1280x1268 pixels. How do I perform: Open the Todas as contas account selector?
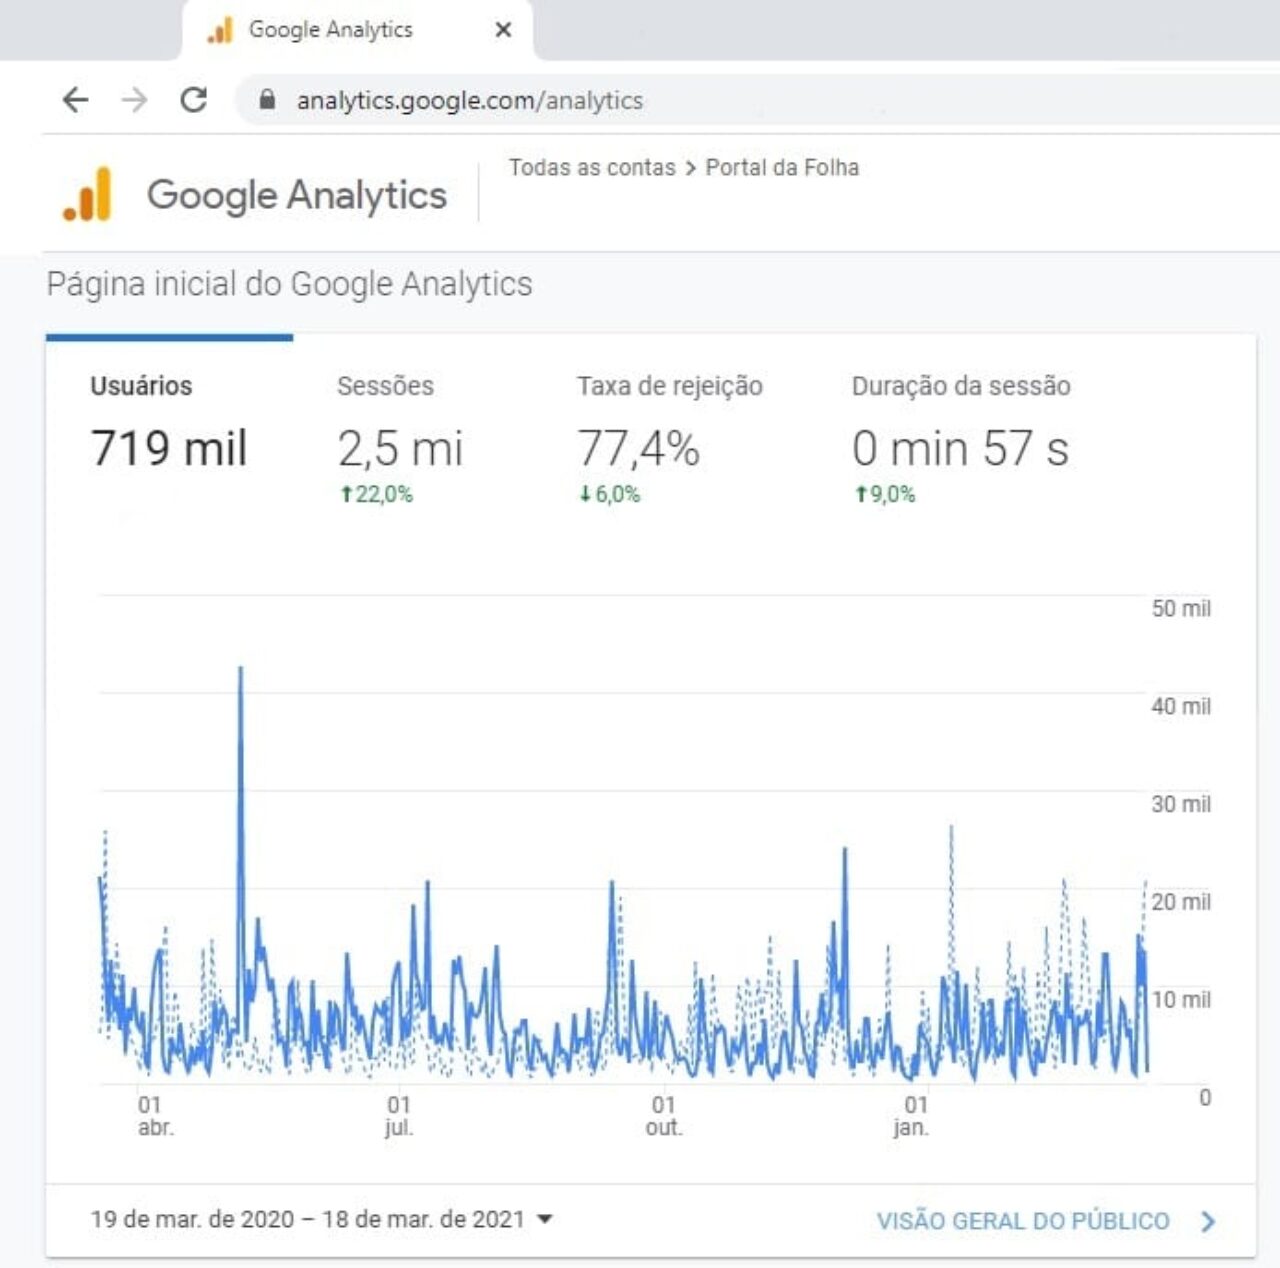click(x=592, y=167)
